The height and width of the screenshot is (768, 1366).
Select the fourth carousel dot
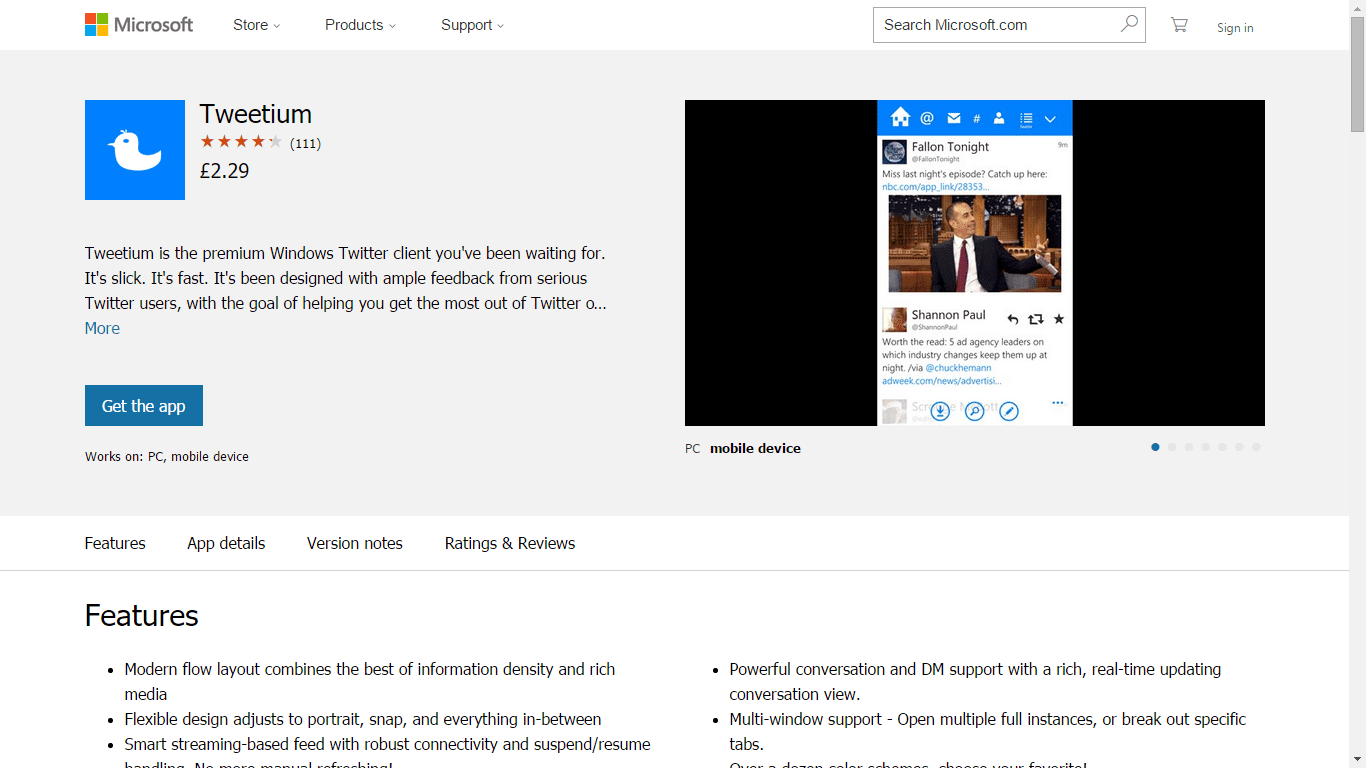[x=1206, y=447]
